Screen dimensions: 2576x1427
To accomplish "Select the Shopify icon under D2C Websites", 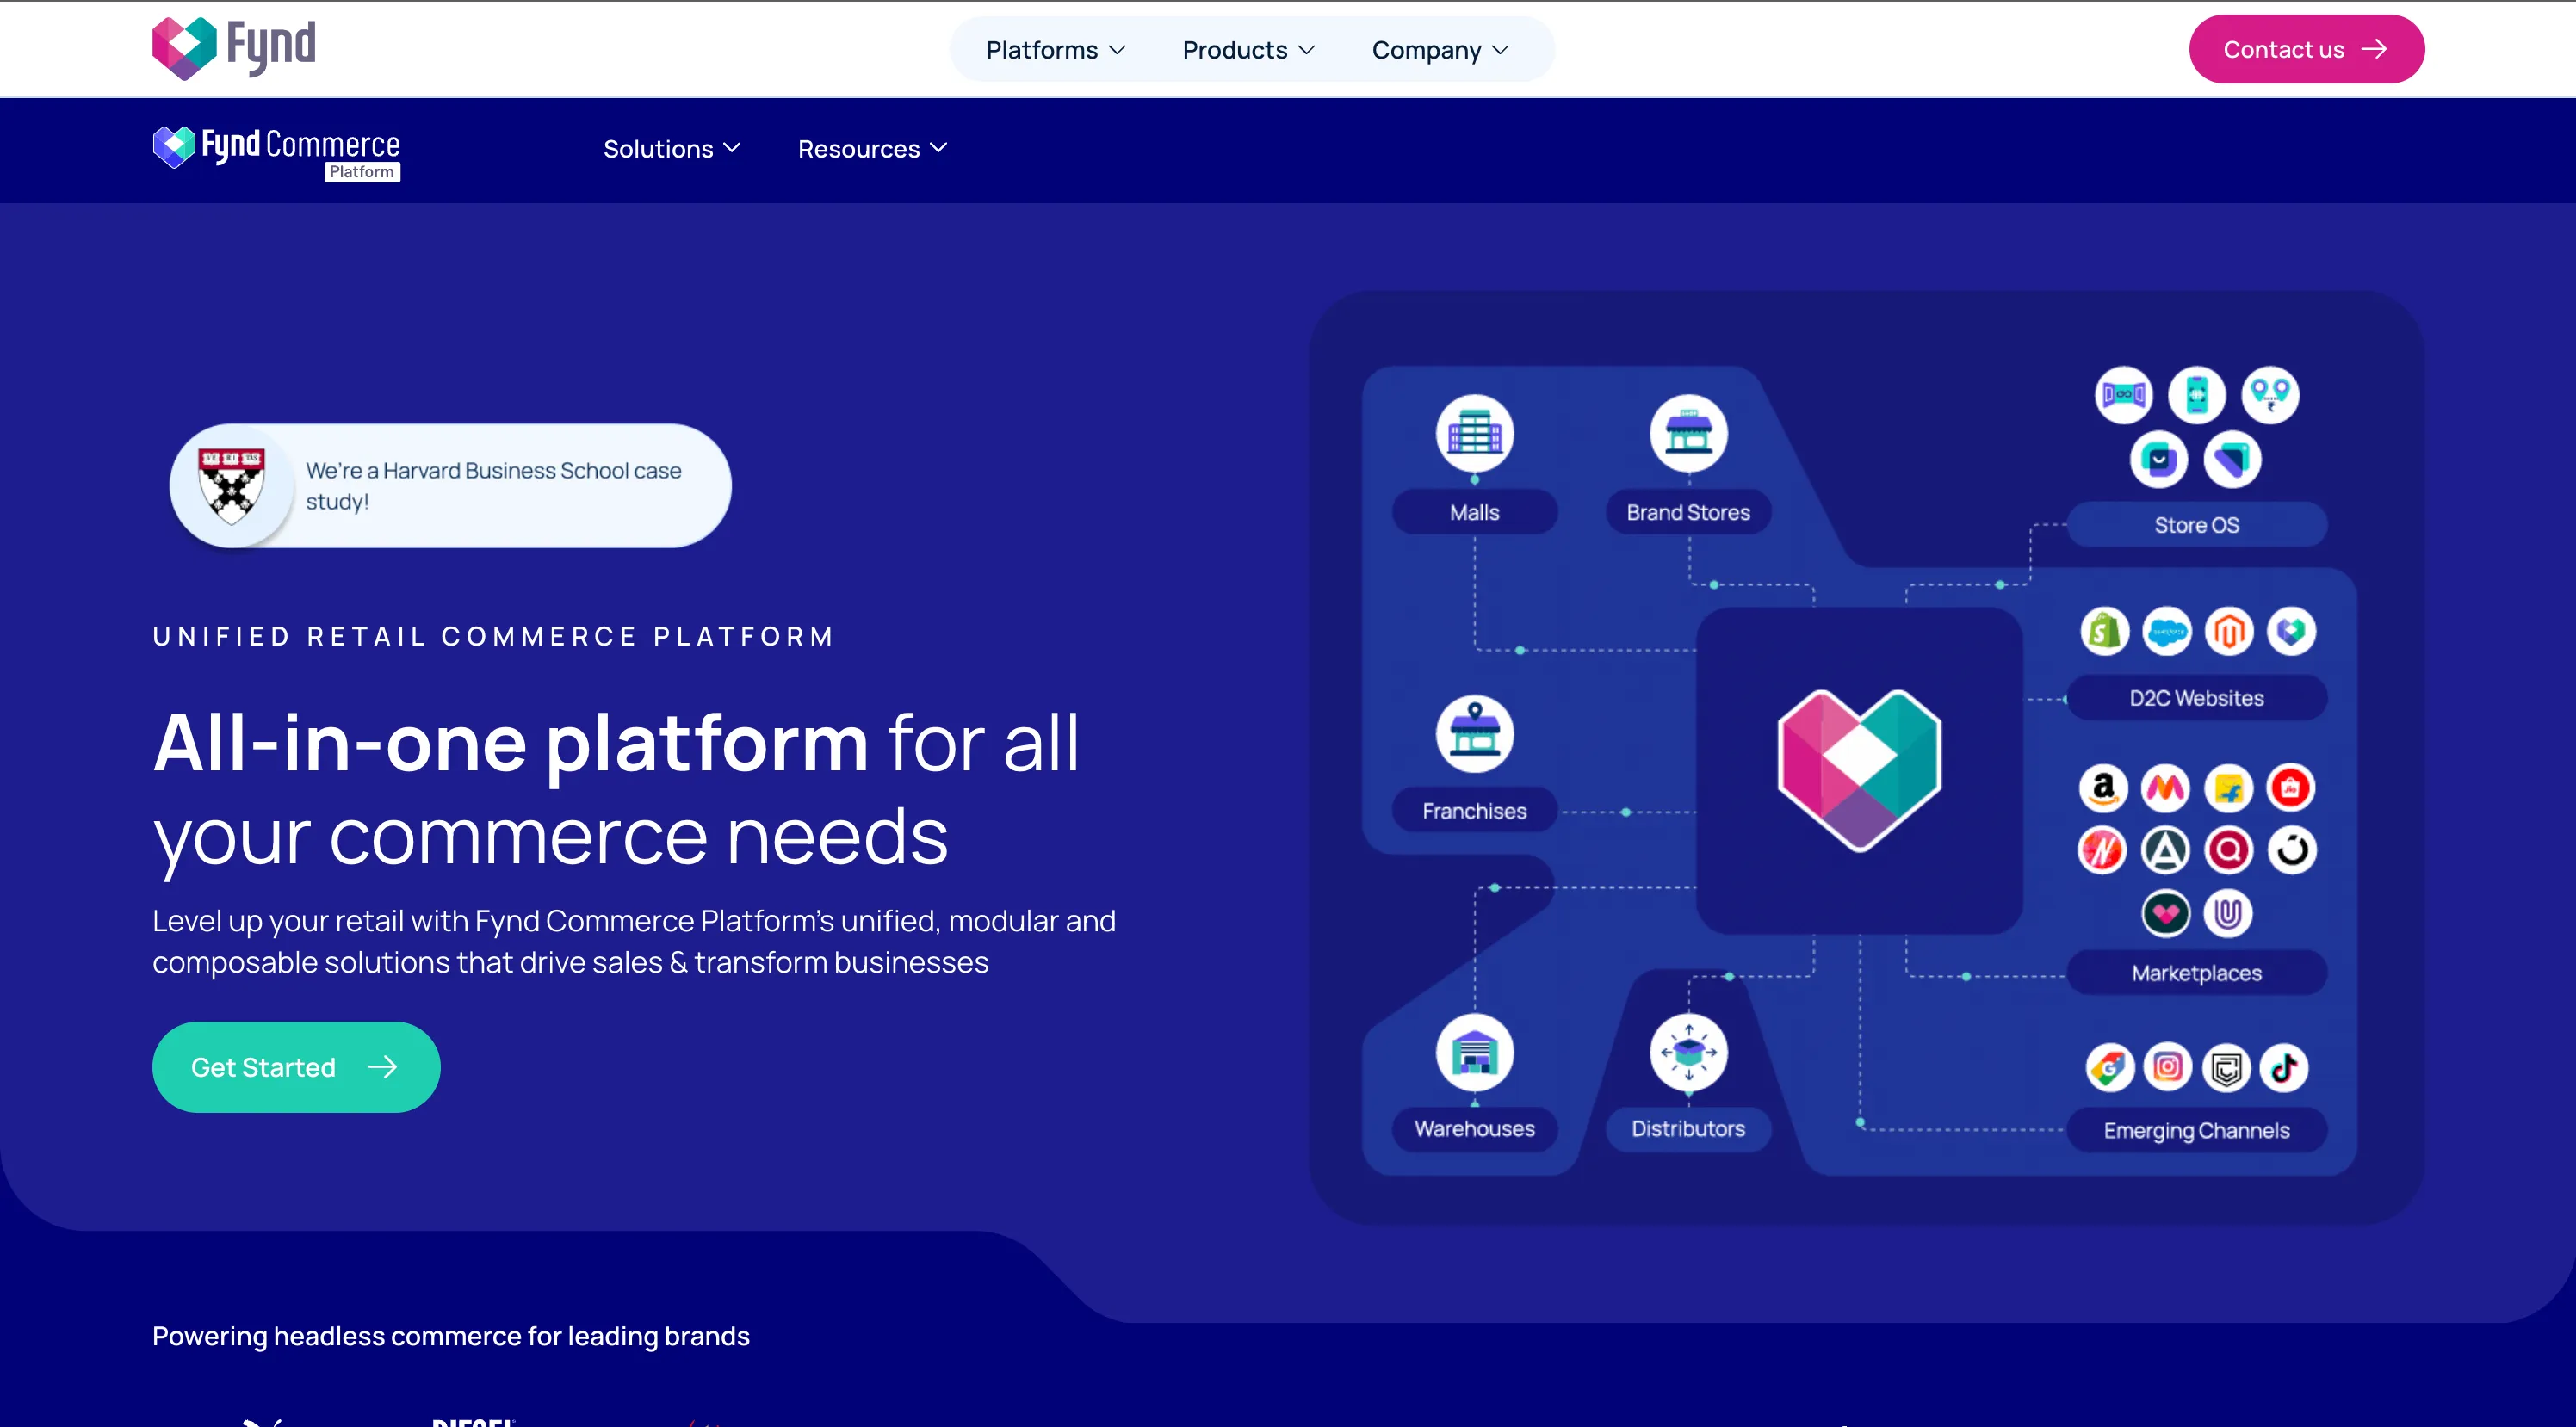I will pos(2105,631).
